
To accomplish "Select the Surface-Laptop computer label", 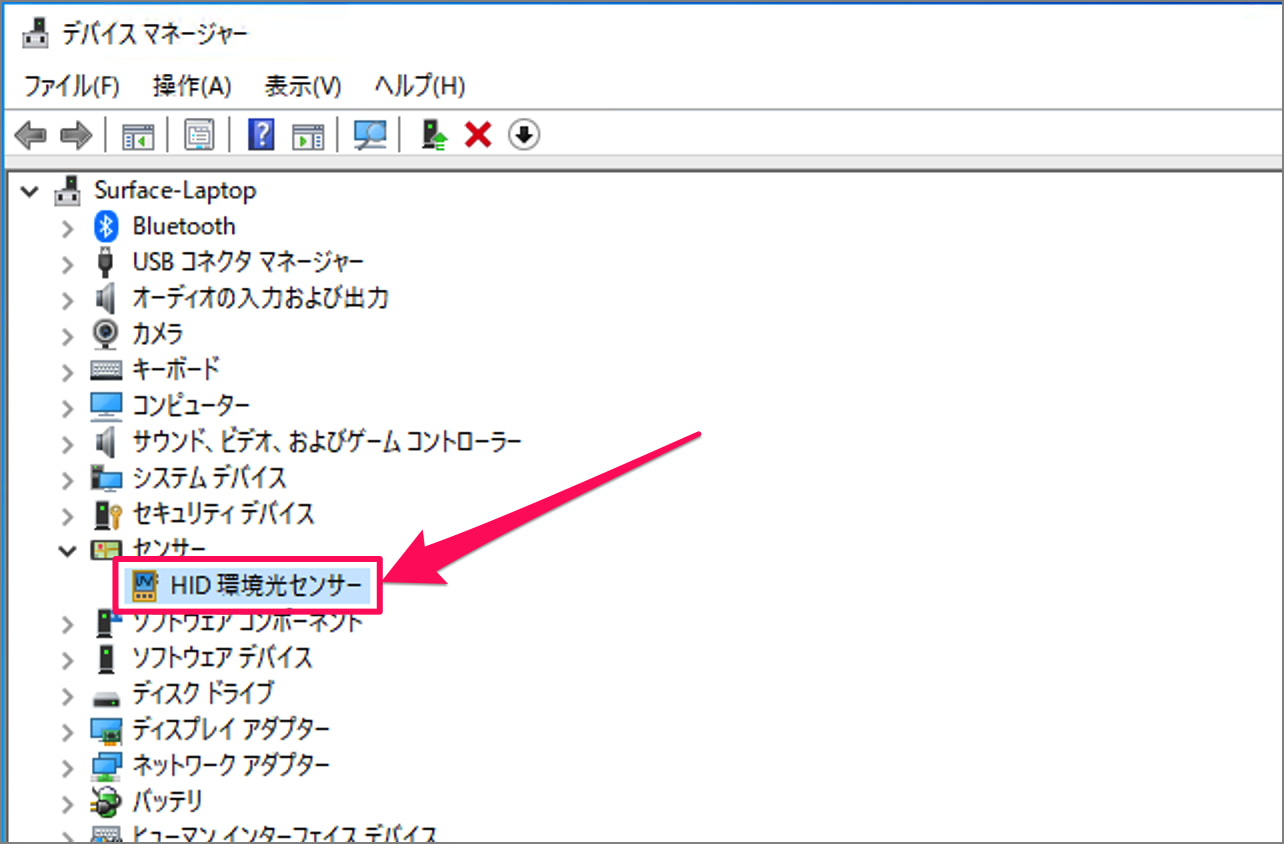I will 175,190.
